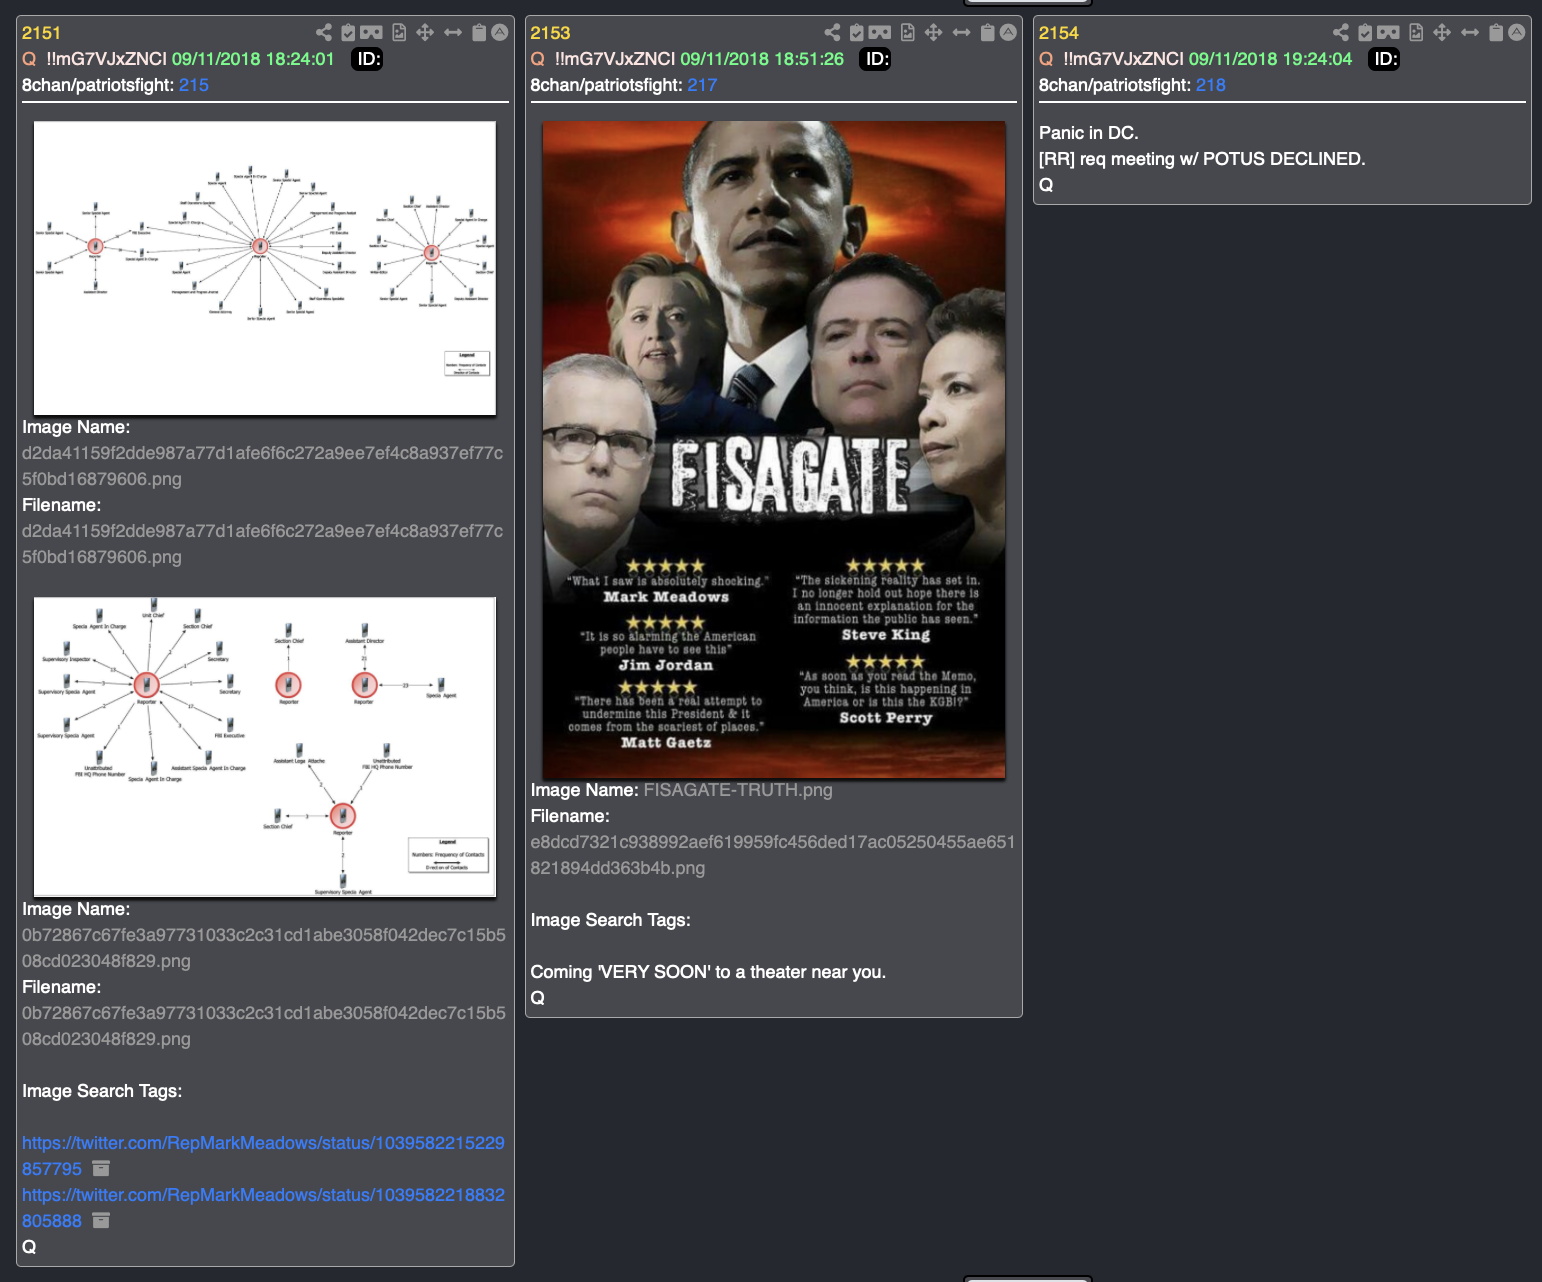This screenshot has height=1282, width=1542.
Task: Click the VR goggles icon on post 2154
Action: tap(1389, 33)
